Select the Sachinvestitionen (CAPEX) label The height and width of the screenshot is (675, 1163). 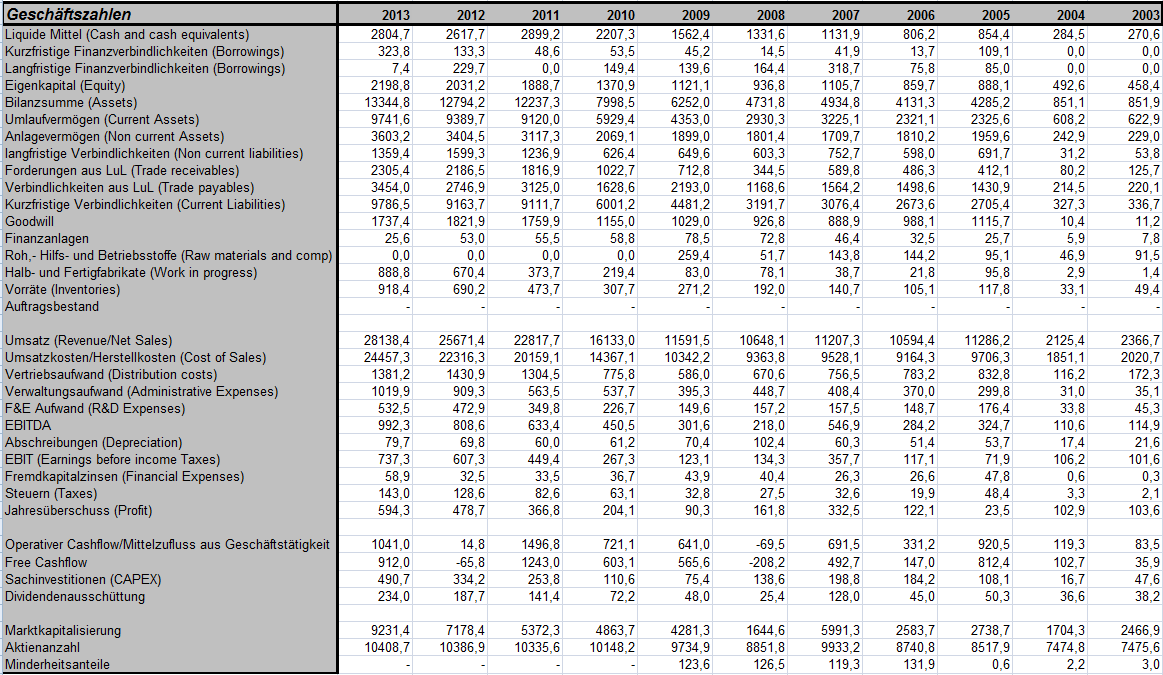pyautogui.click(x=83, y=580)
